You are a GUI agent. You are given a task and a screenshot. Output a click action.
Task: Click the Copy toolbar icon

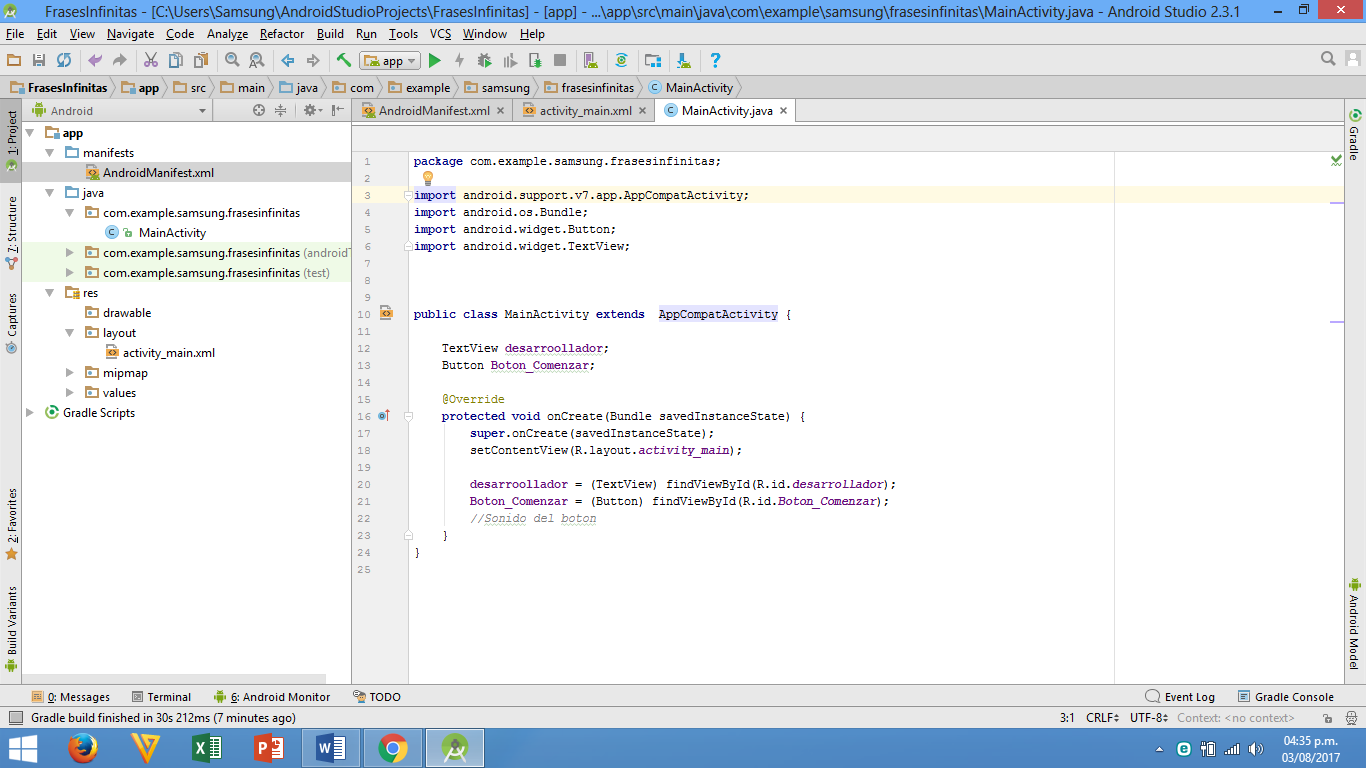click(x=176, y=61)
